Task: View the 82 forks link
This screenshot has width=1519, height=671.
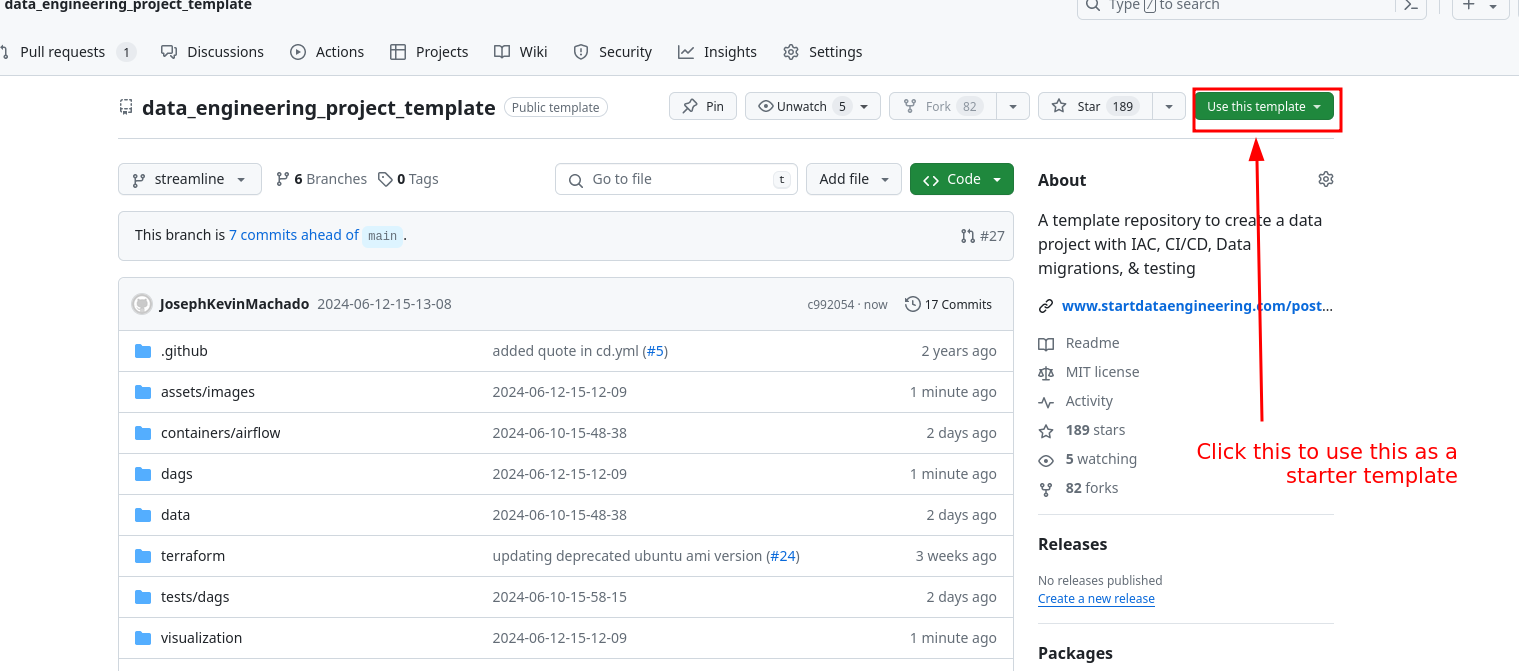Action: [x=1092, y=488]
